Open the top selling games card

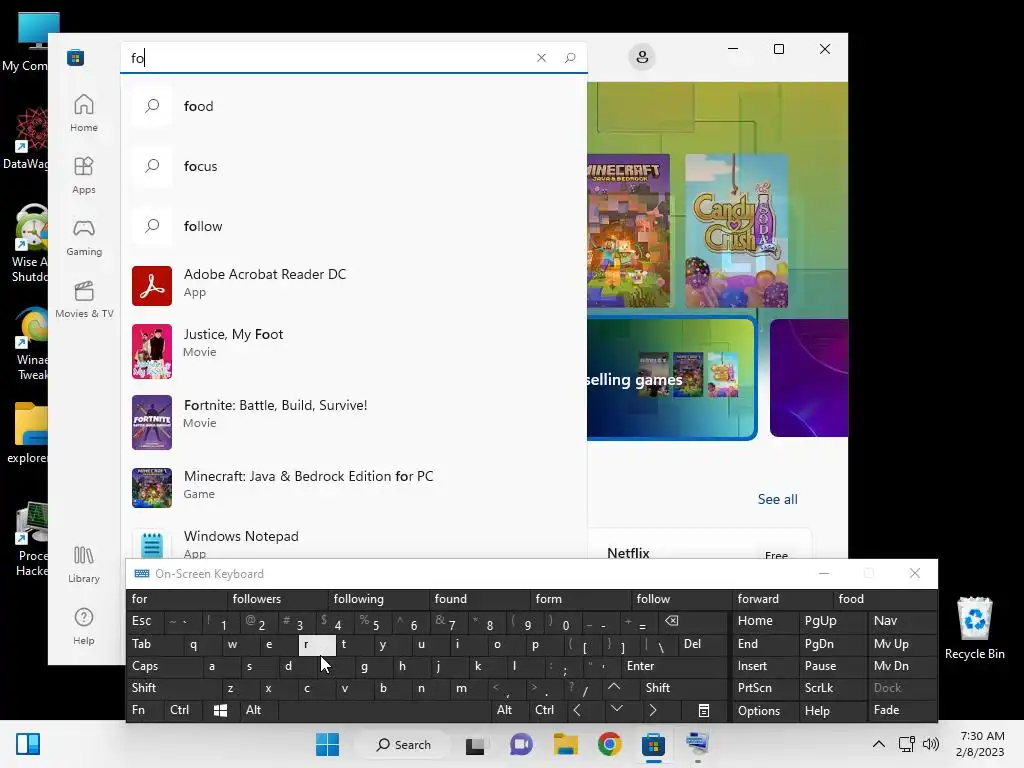671,379
